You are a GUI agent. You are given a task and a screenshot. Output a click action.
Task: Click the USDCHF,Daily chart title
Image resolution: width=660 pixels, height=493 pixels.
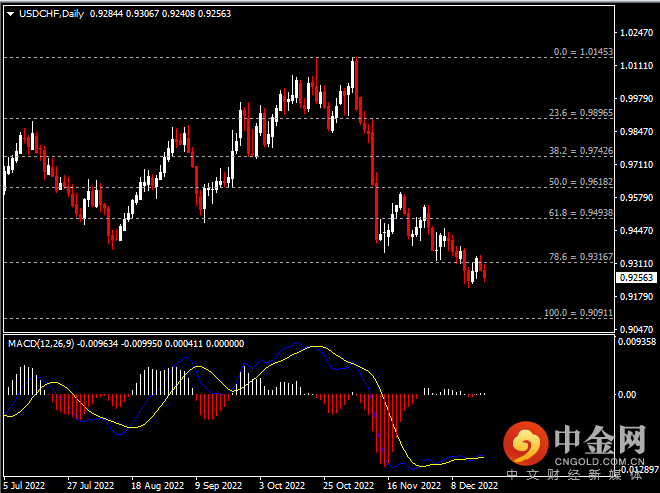click(x=51, y=15)
